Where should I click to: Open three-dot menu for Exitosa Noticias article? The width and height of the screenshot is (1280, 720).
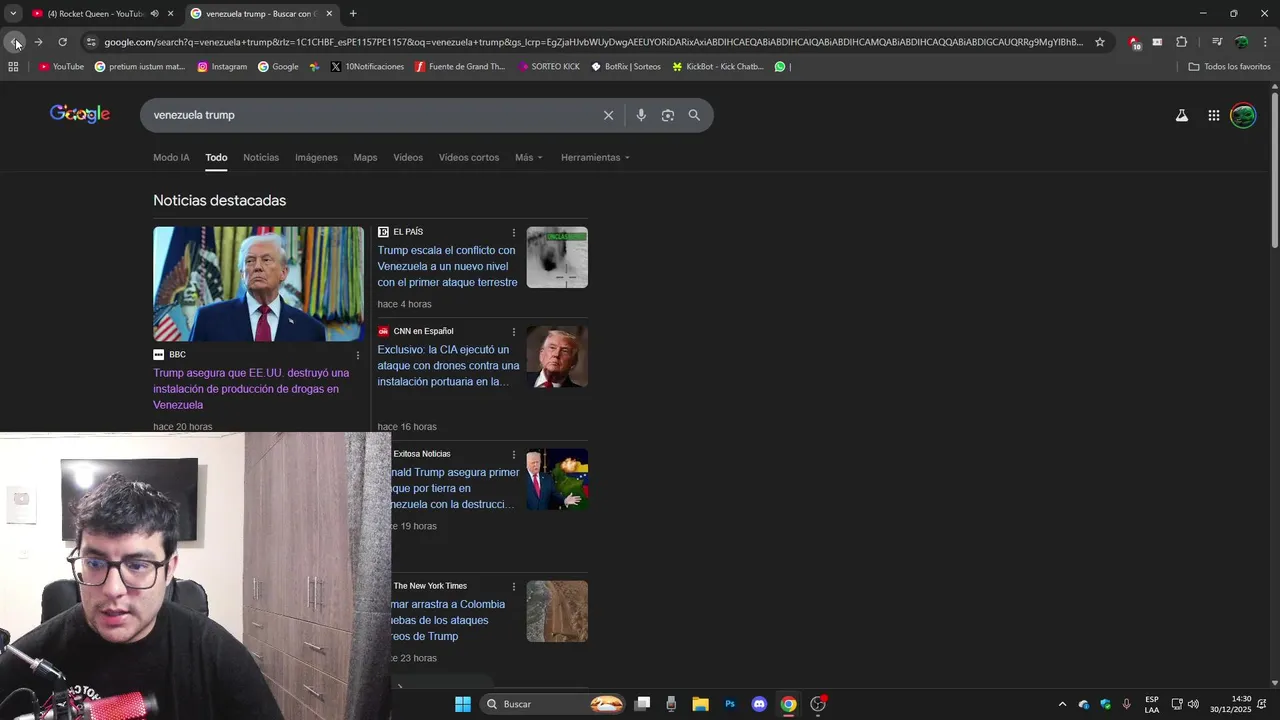pyautogui.click(x=514, y=454)
